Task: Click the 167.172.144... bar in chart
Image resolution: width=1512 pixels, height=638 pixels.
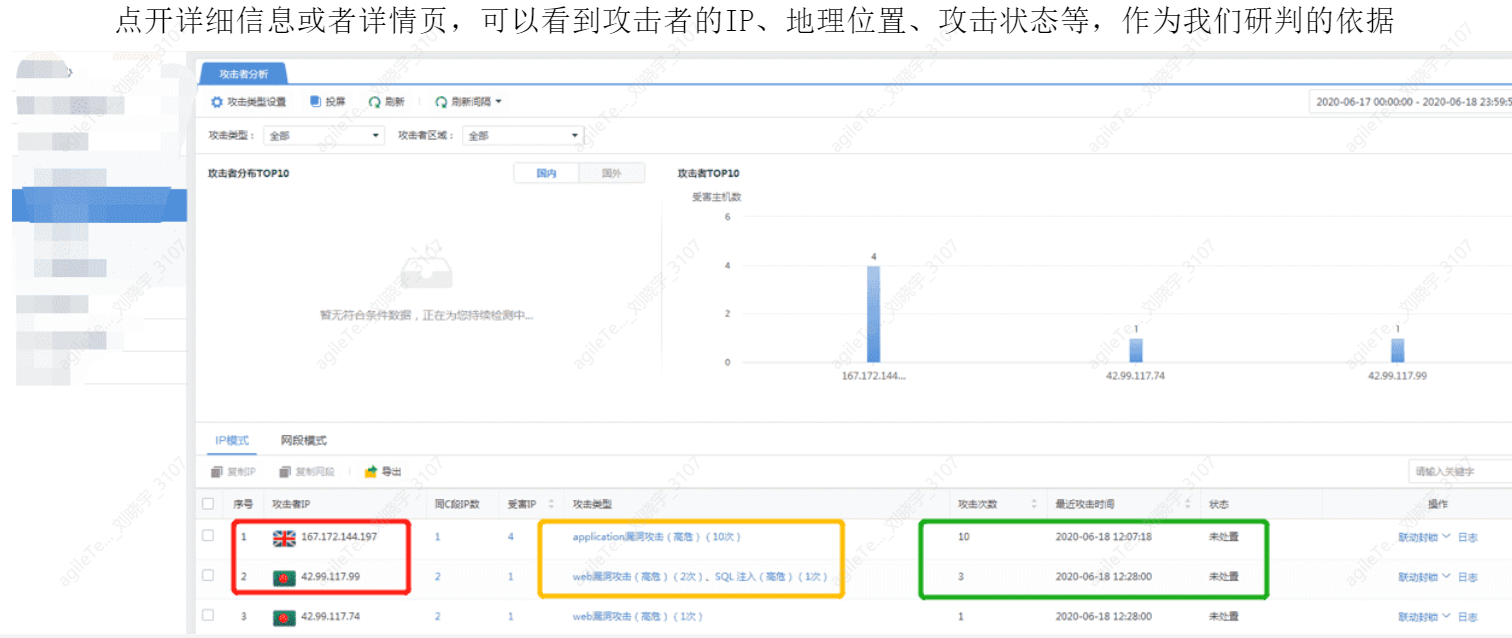Action: click(x=873, y=314)
